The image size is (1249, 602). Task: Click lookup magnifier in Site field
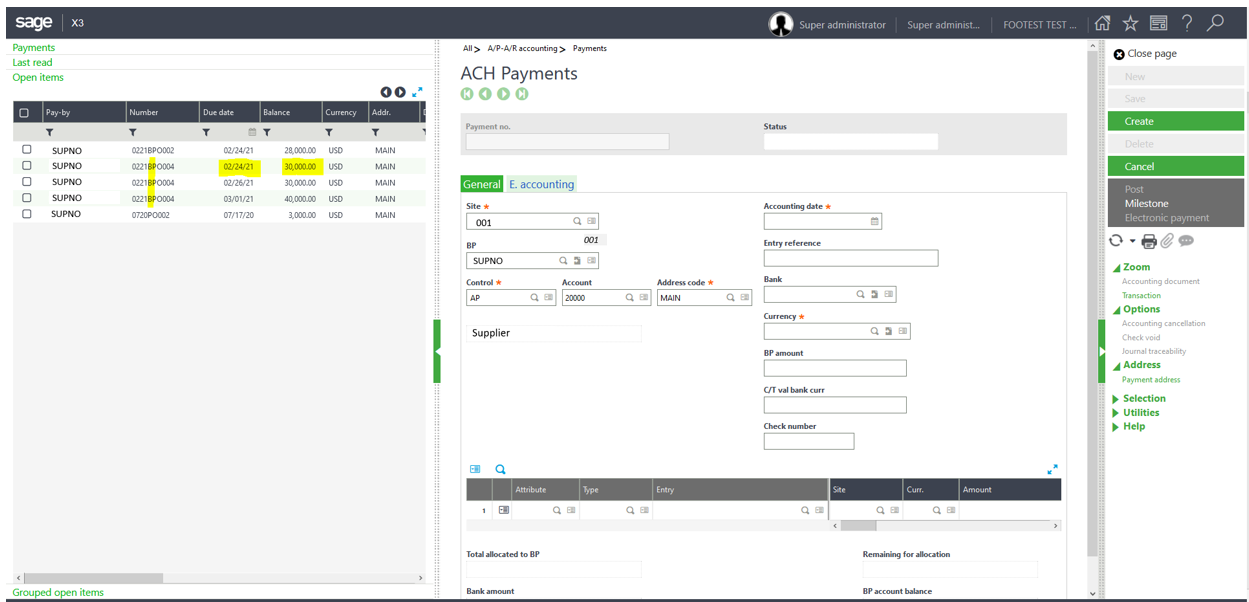(577, 222)
